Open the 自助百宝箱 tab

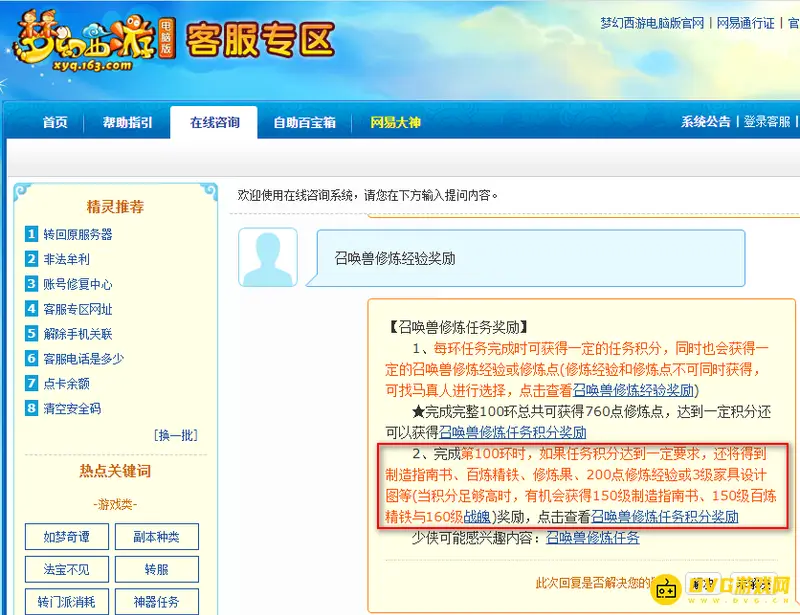pyautogui.click(x=305, y=122)
